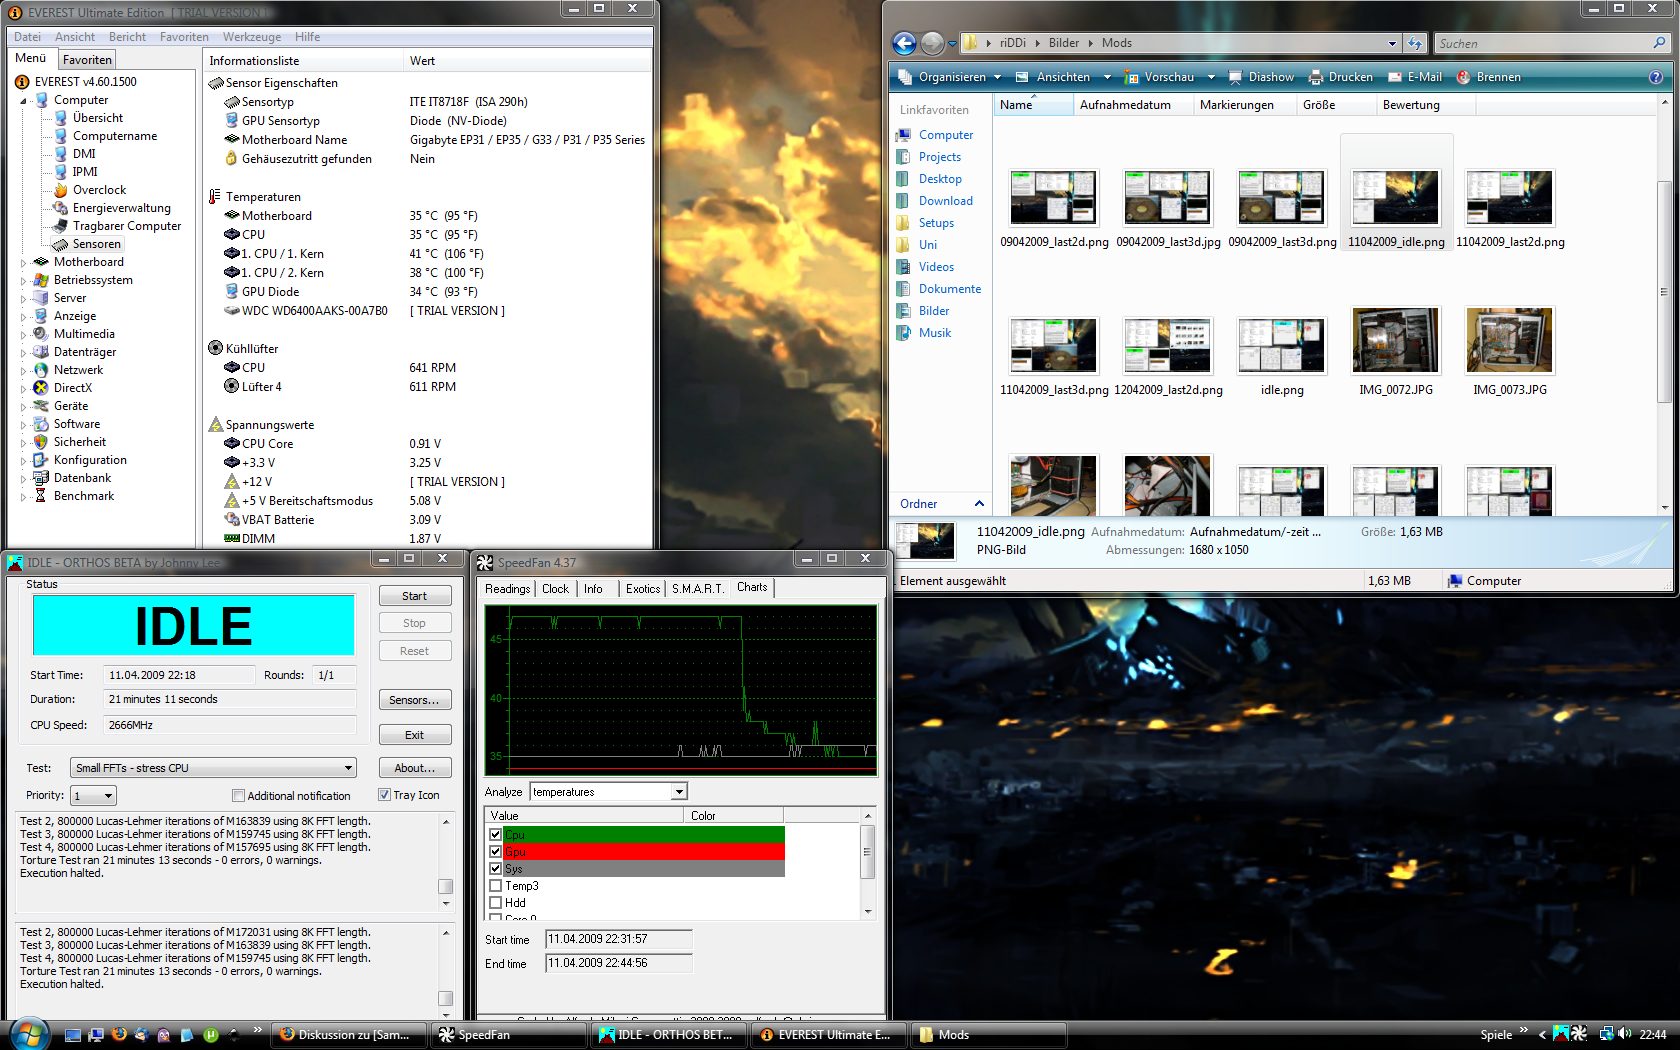Viewport: 1680px width, 1050px height.
Task: Switch to the Exotics tab in SpeedFan
Action: click(643, 589)
